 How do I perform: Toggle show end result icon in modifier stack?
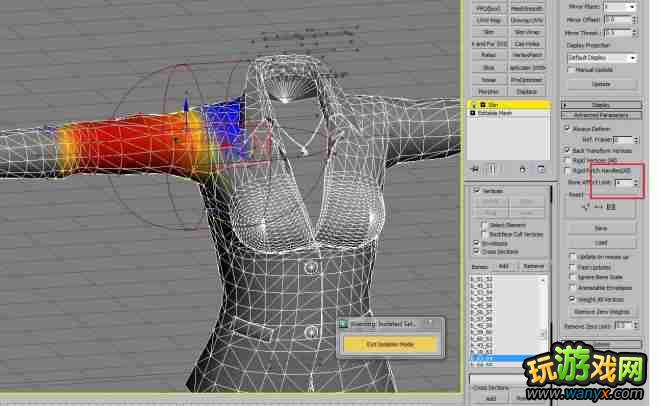tap(492, 168)
